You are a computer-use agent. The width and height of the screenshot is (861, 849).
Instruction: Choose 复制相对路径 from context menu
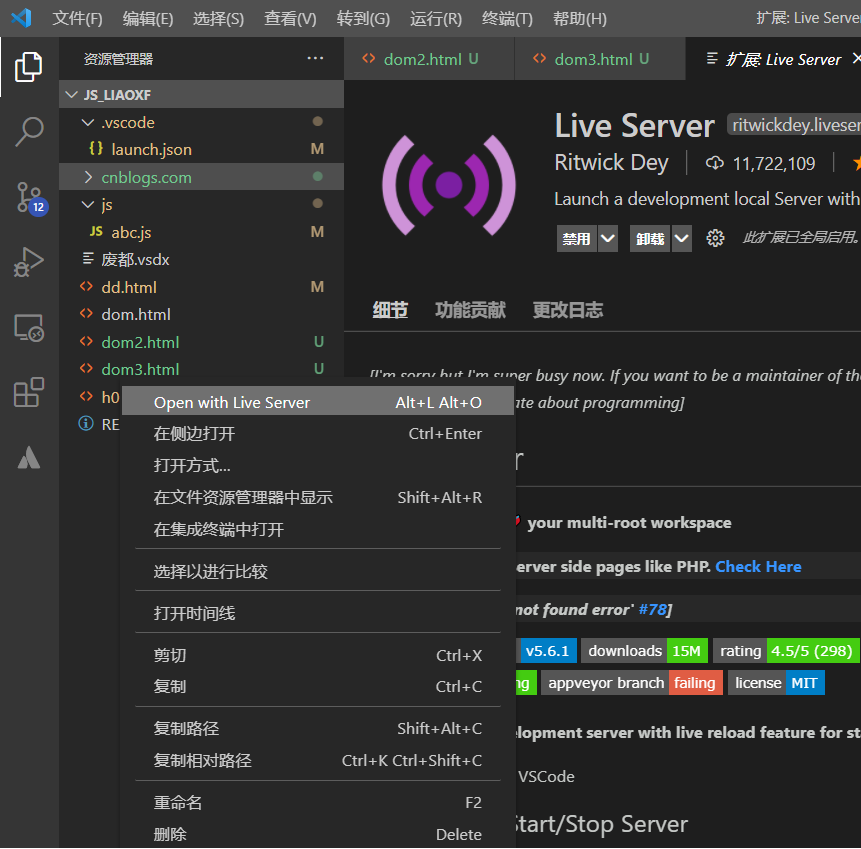click(318, 761)
